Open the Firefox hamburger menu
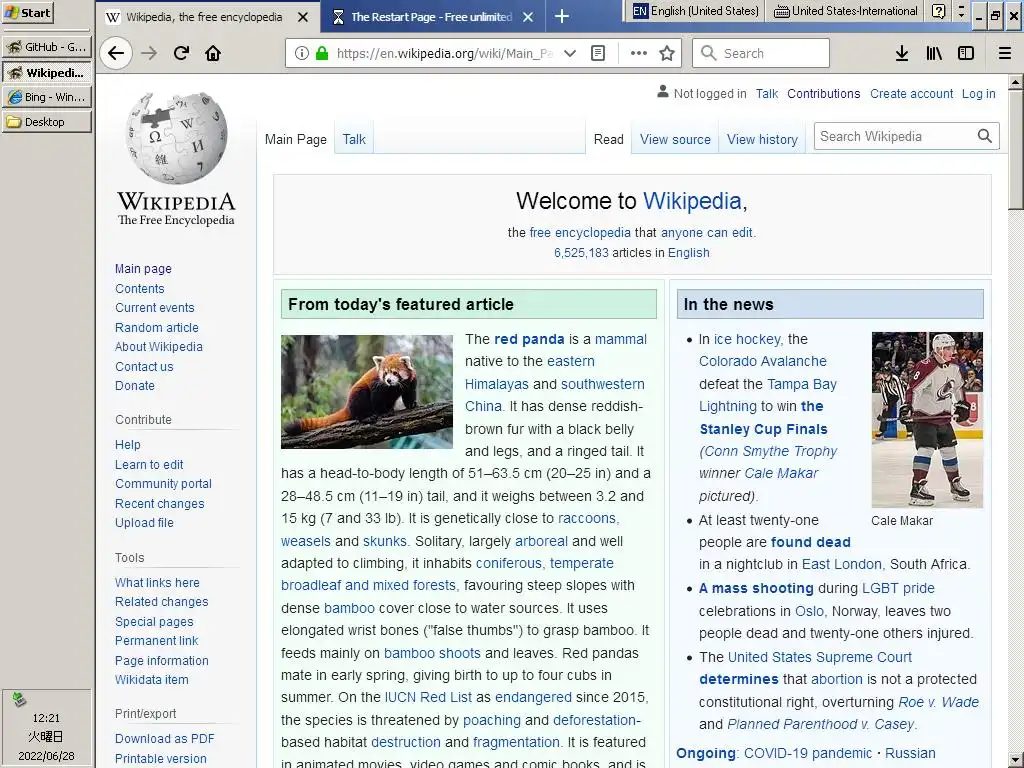This screenshot has width=1024, height=768. click(x=1005, y=53)
